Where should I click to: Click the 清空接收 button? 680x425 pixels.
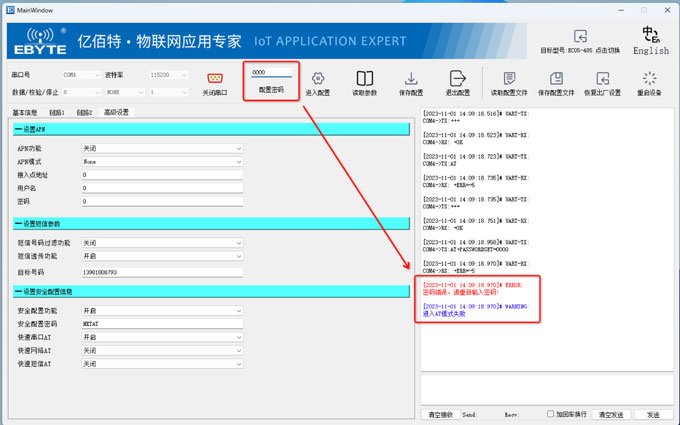440,414
